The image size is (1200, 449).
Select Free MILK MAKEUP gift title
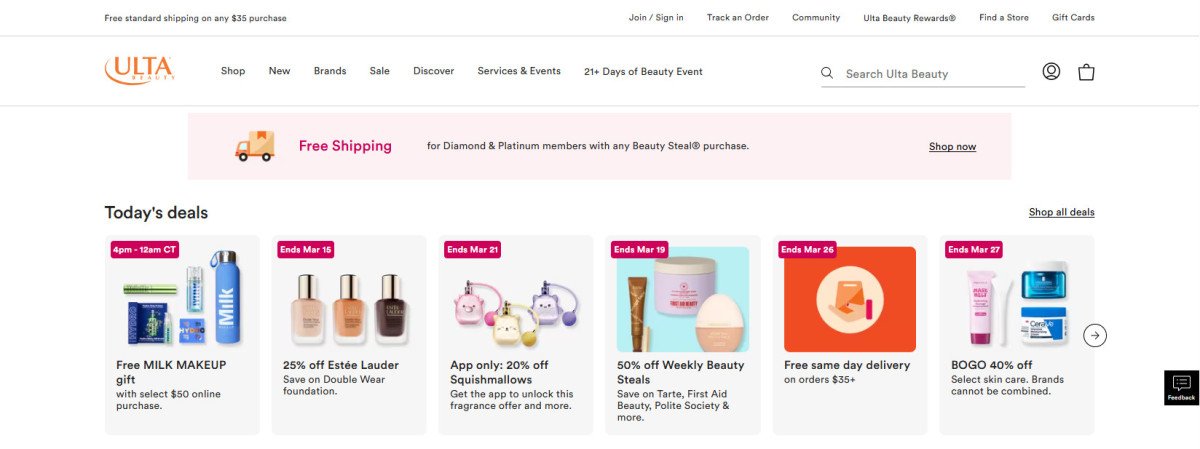coord(172,372)
